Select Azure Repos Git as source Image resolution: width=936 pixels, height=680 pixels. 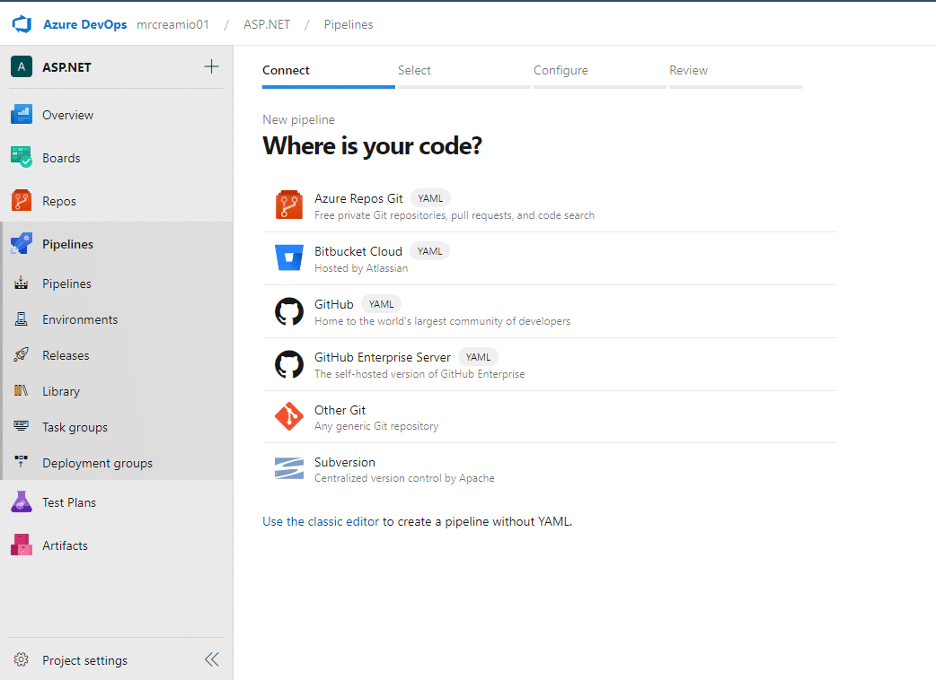coord(550,205)
